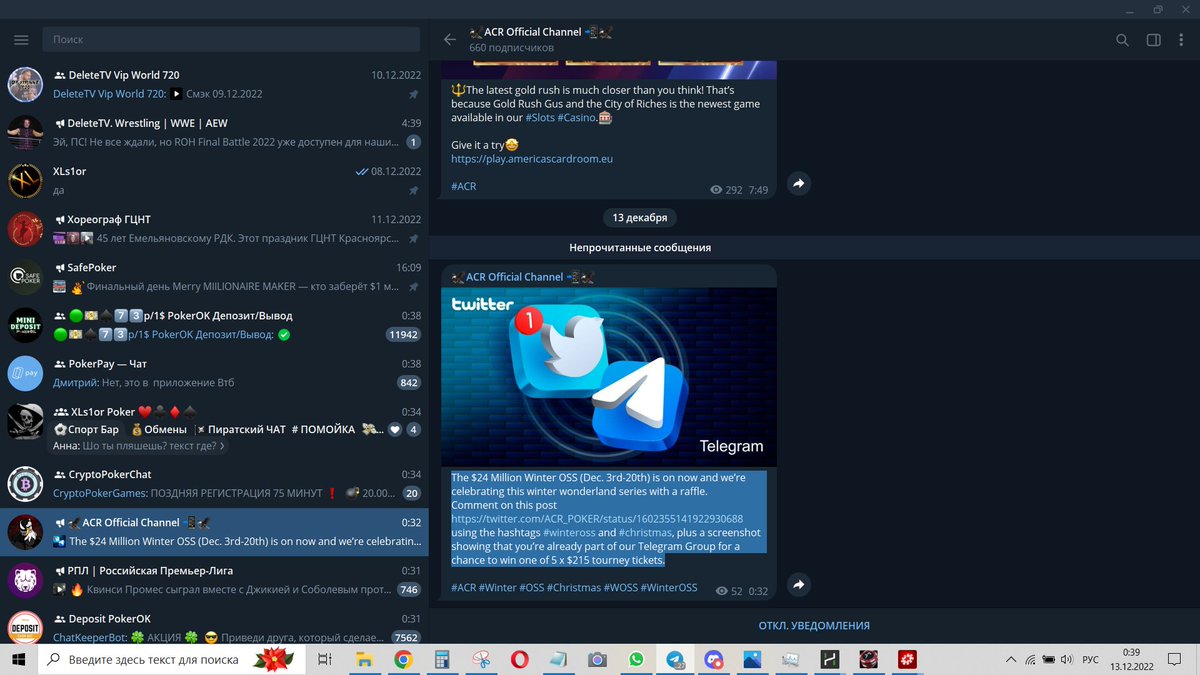
Task: Click the Mini Deposit PokerOK avatar
Action: (x=25, y=325)
